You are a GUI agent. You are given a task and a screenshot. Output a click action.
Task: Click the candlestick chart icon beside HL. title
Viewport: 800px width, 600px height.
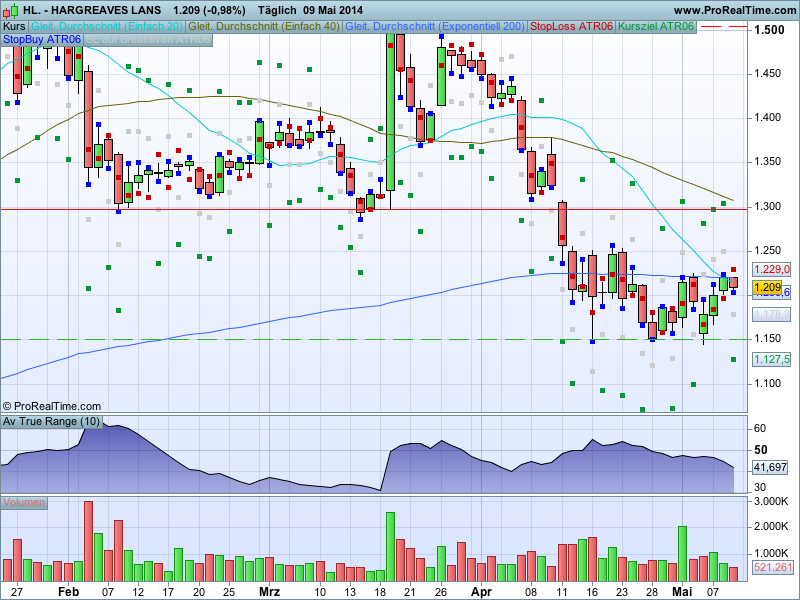point(10,9)
